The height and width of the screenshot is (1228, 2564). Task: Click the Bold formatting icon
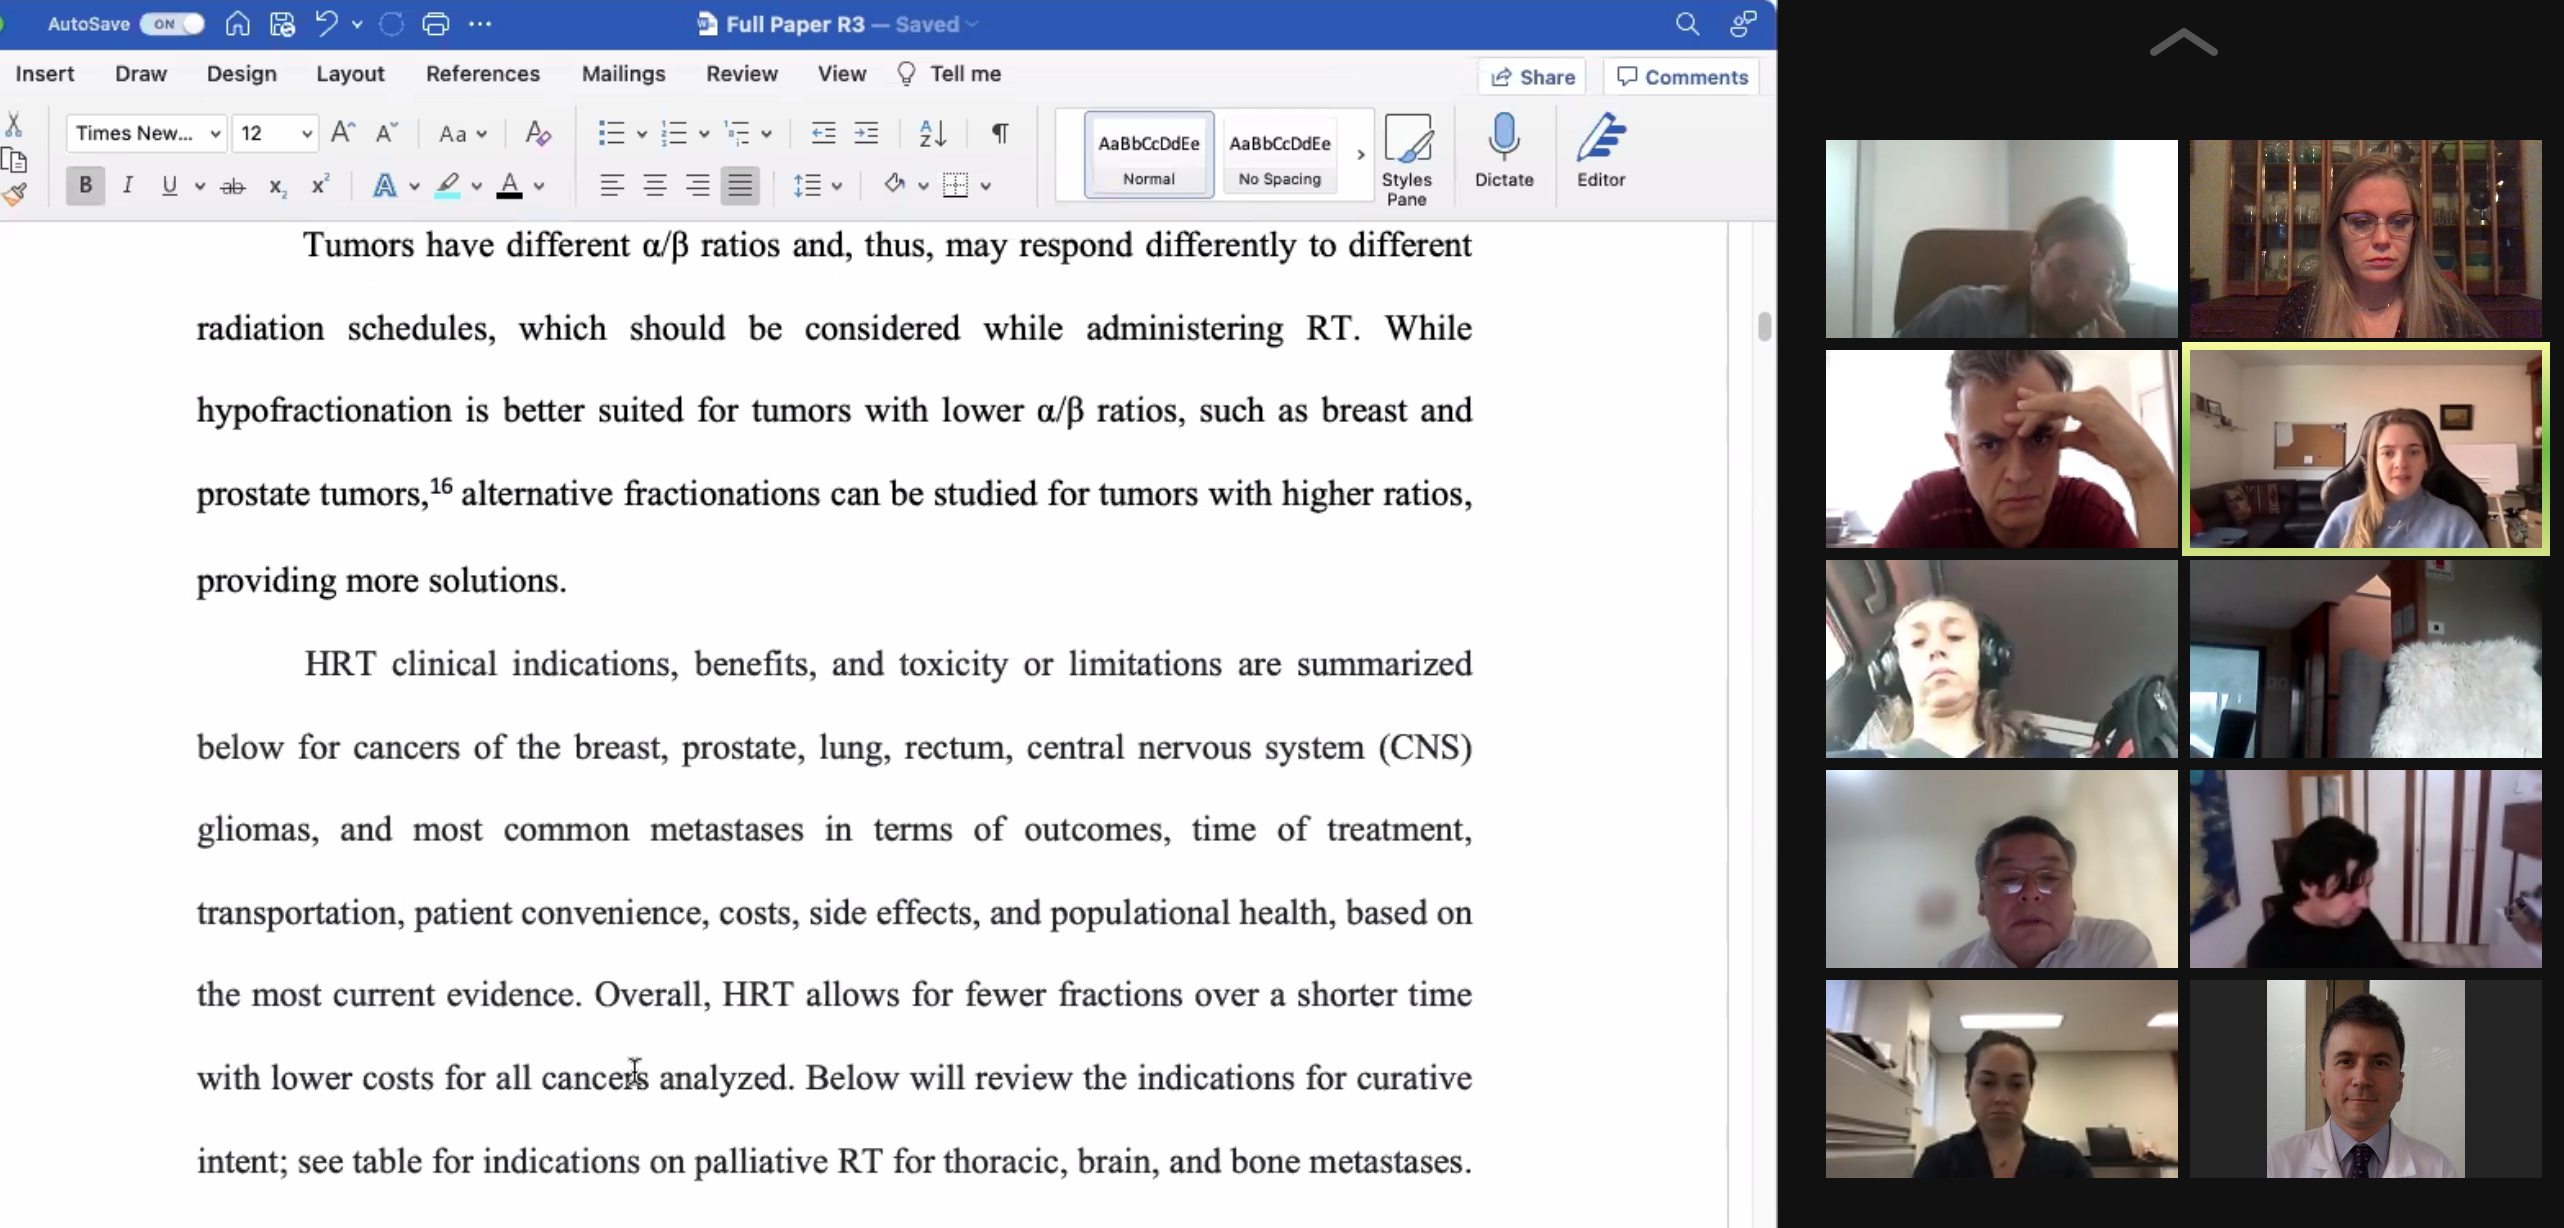(x=85, y=183)
